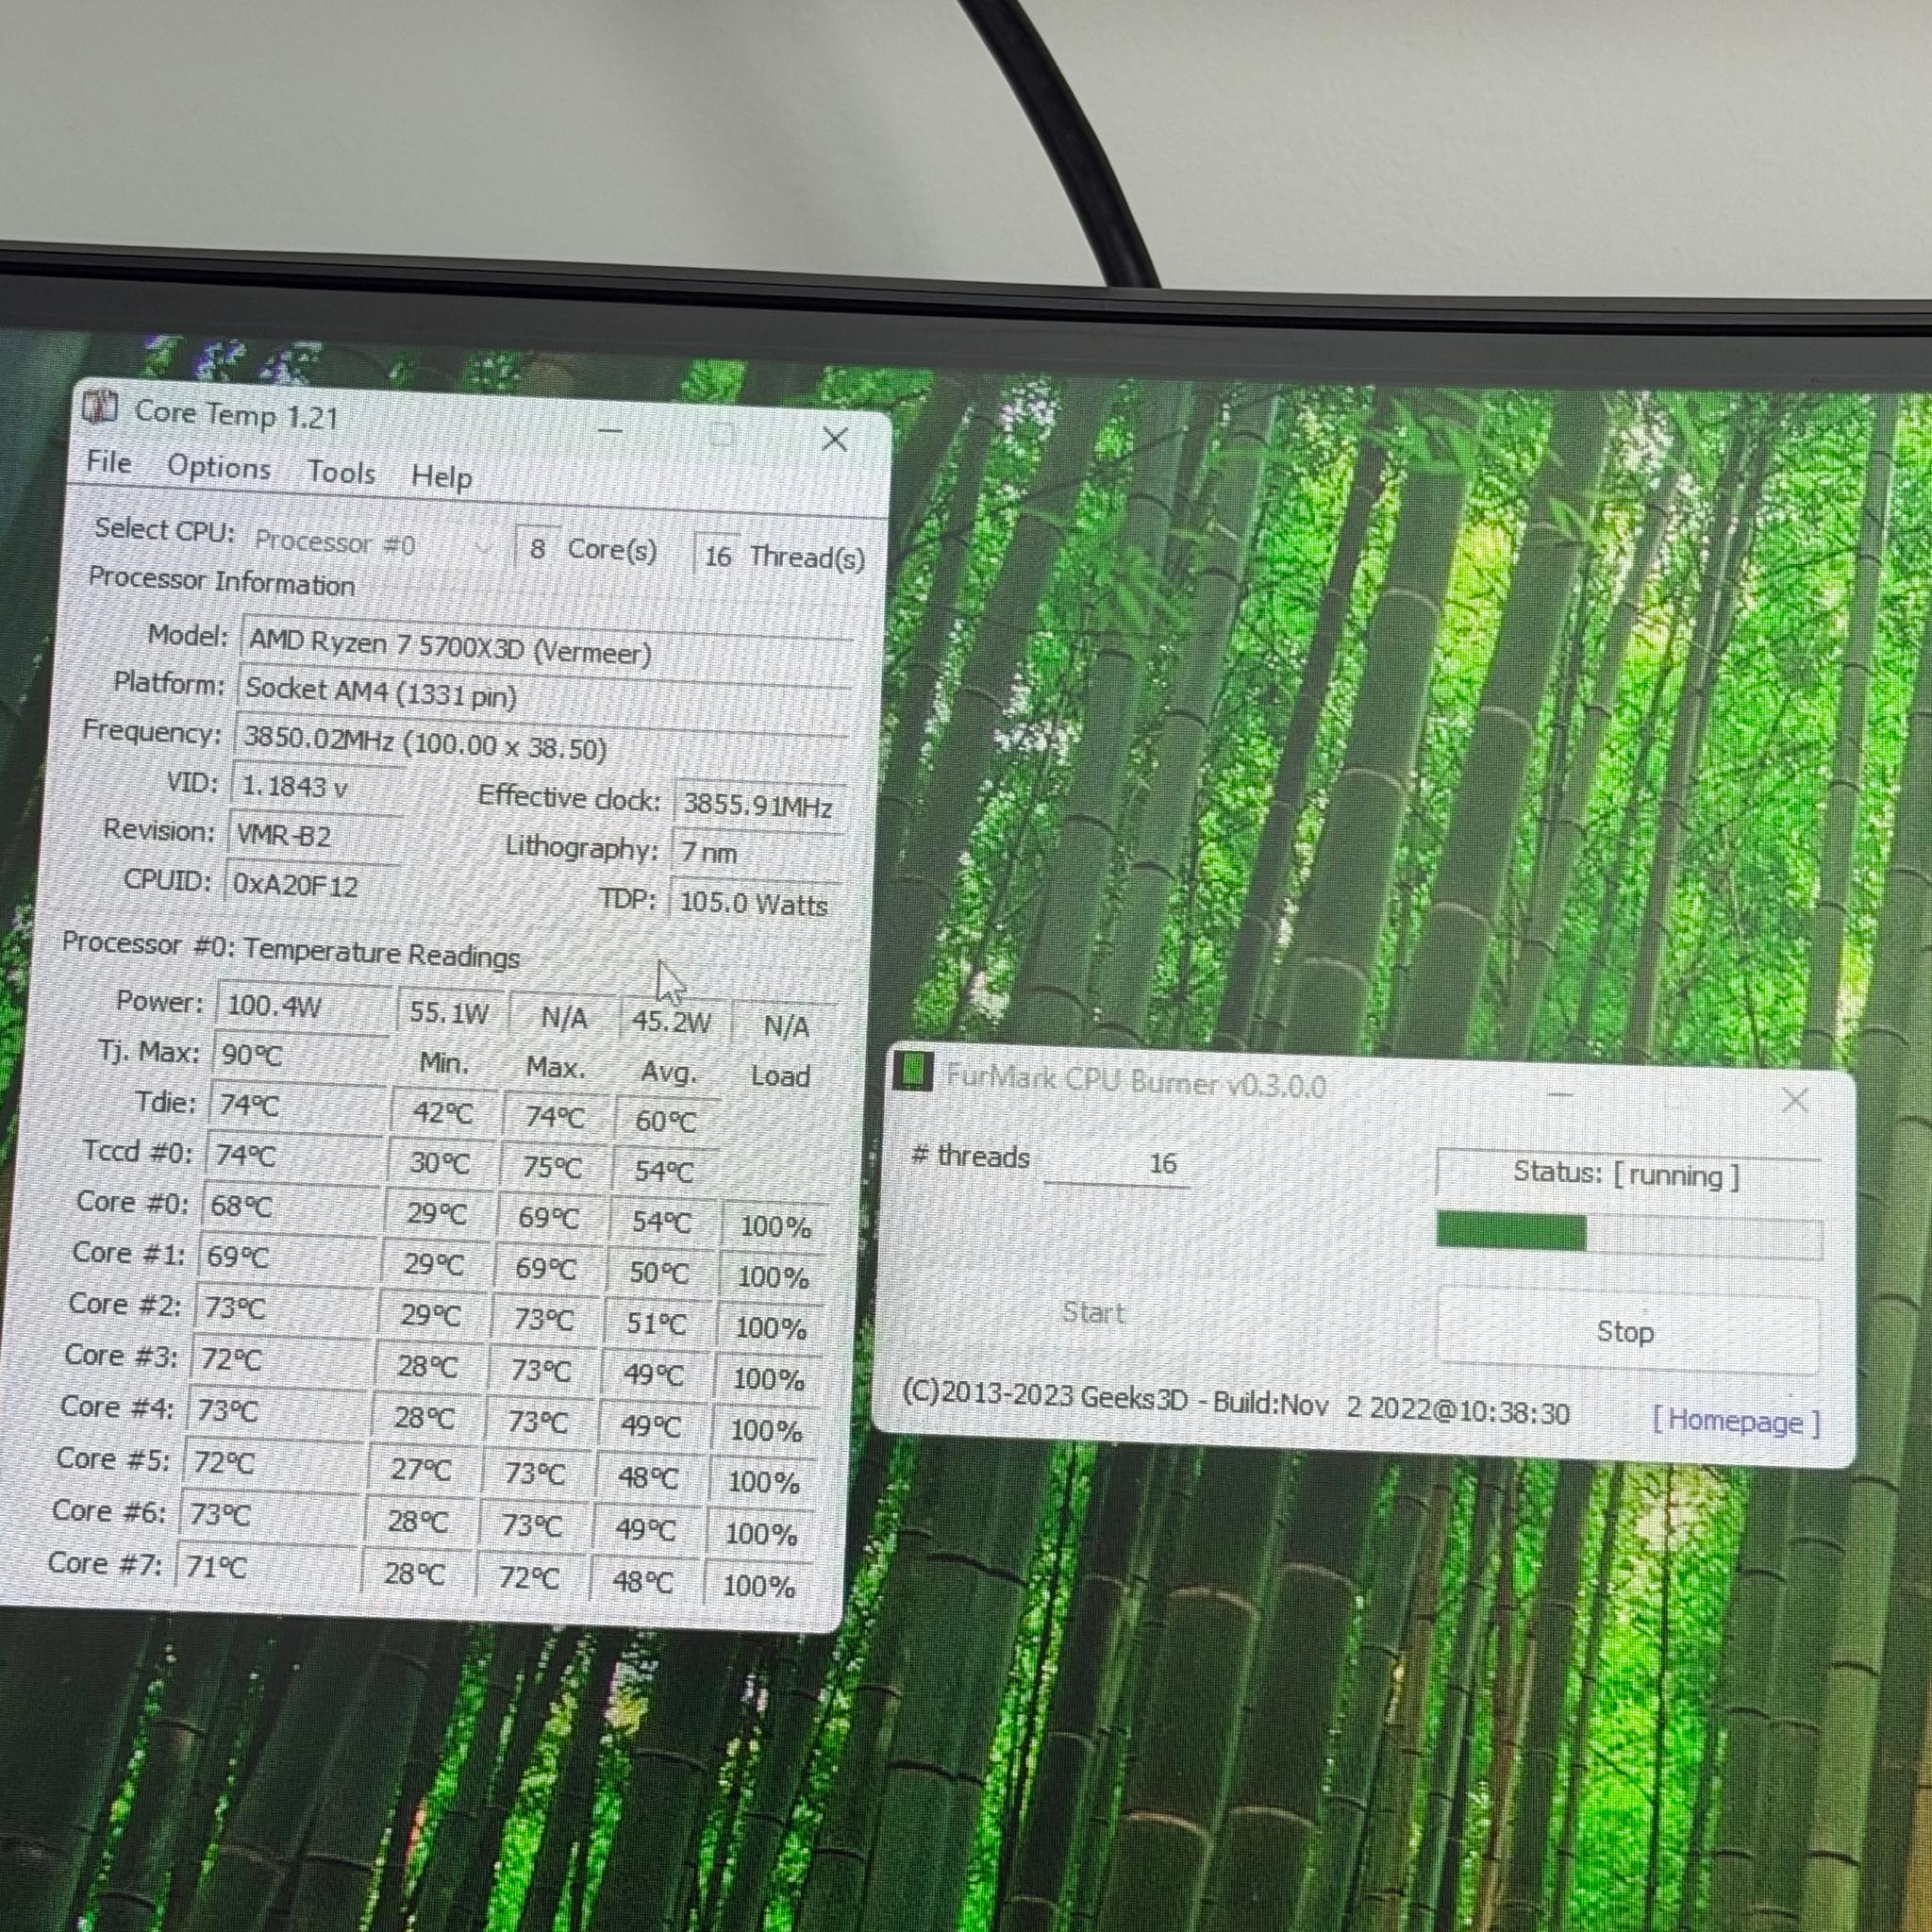Click the # threads field showing 16
Screen dimensions: 1932x1932
point(1117,1163)
